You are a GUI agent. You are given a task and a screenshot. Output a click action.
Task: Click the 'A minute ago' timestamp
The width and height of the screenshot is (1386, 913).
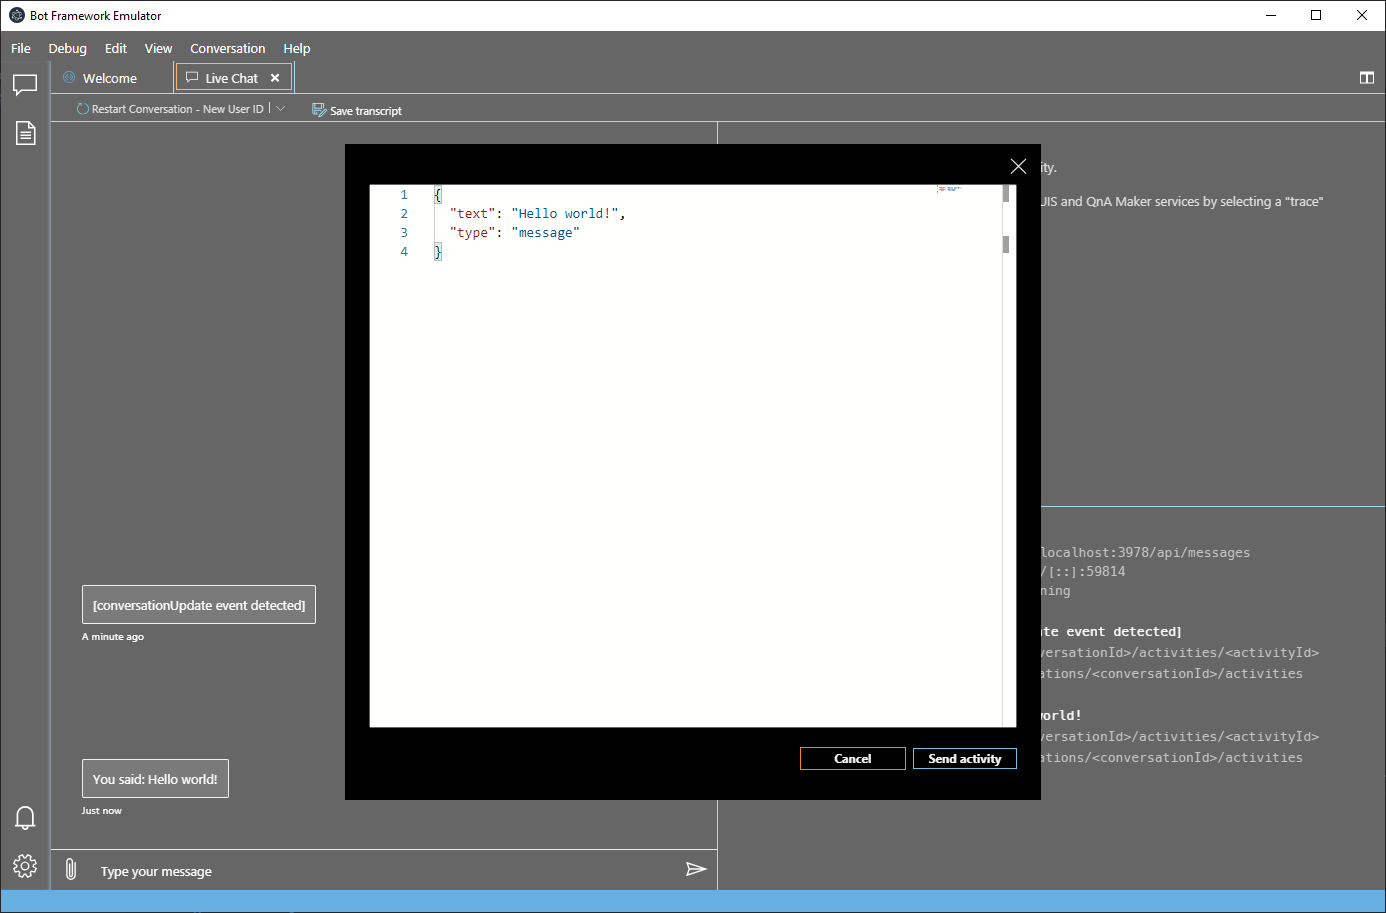click(113, 637)
